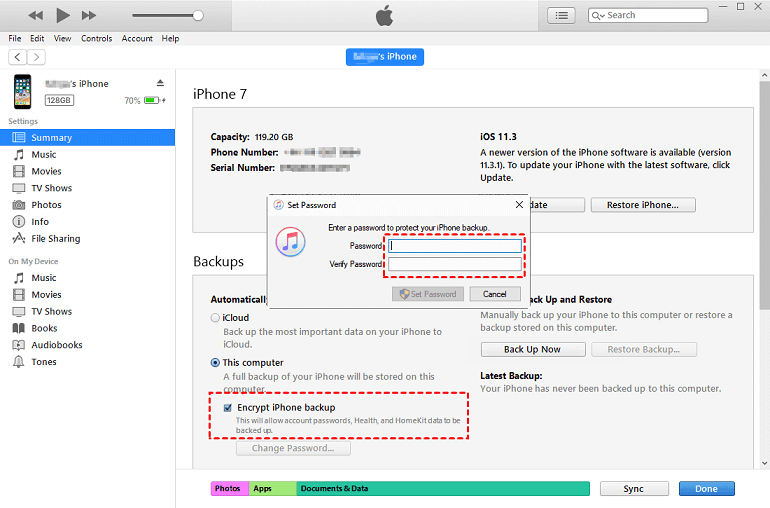Open the Controls menu
This screenshot has width=770, height=508.
[x=97, y=38]
